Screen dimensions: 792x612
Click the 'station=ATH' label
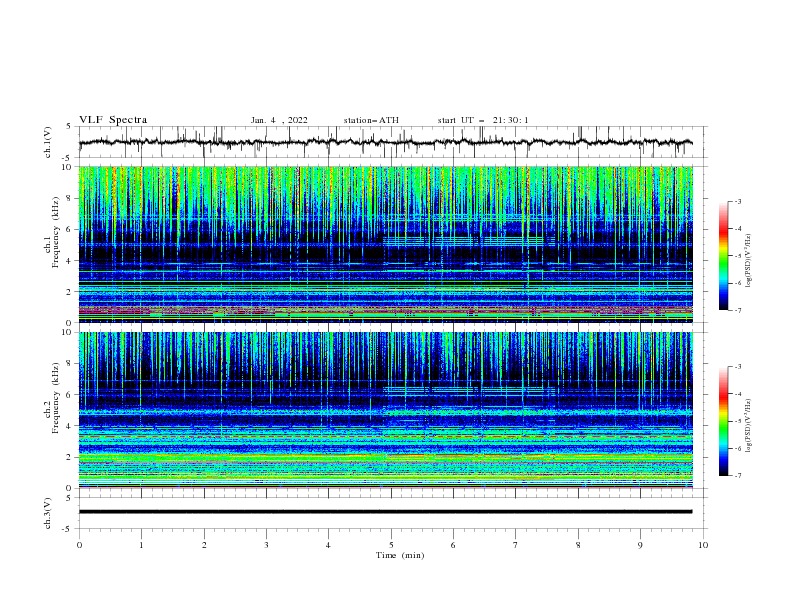coord(371,120)
